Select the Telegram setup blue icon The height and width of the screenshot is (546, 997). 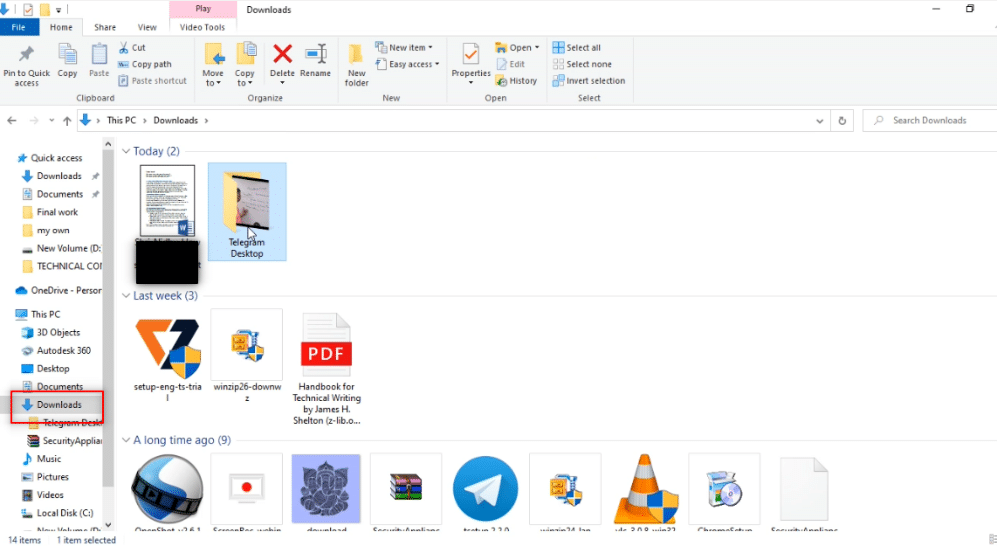[485, 489]
